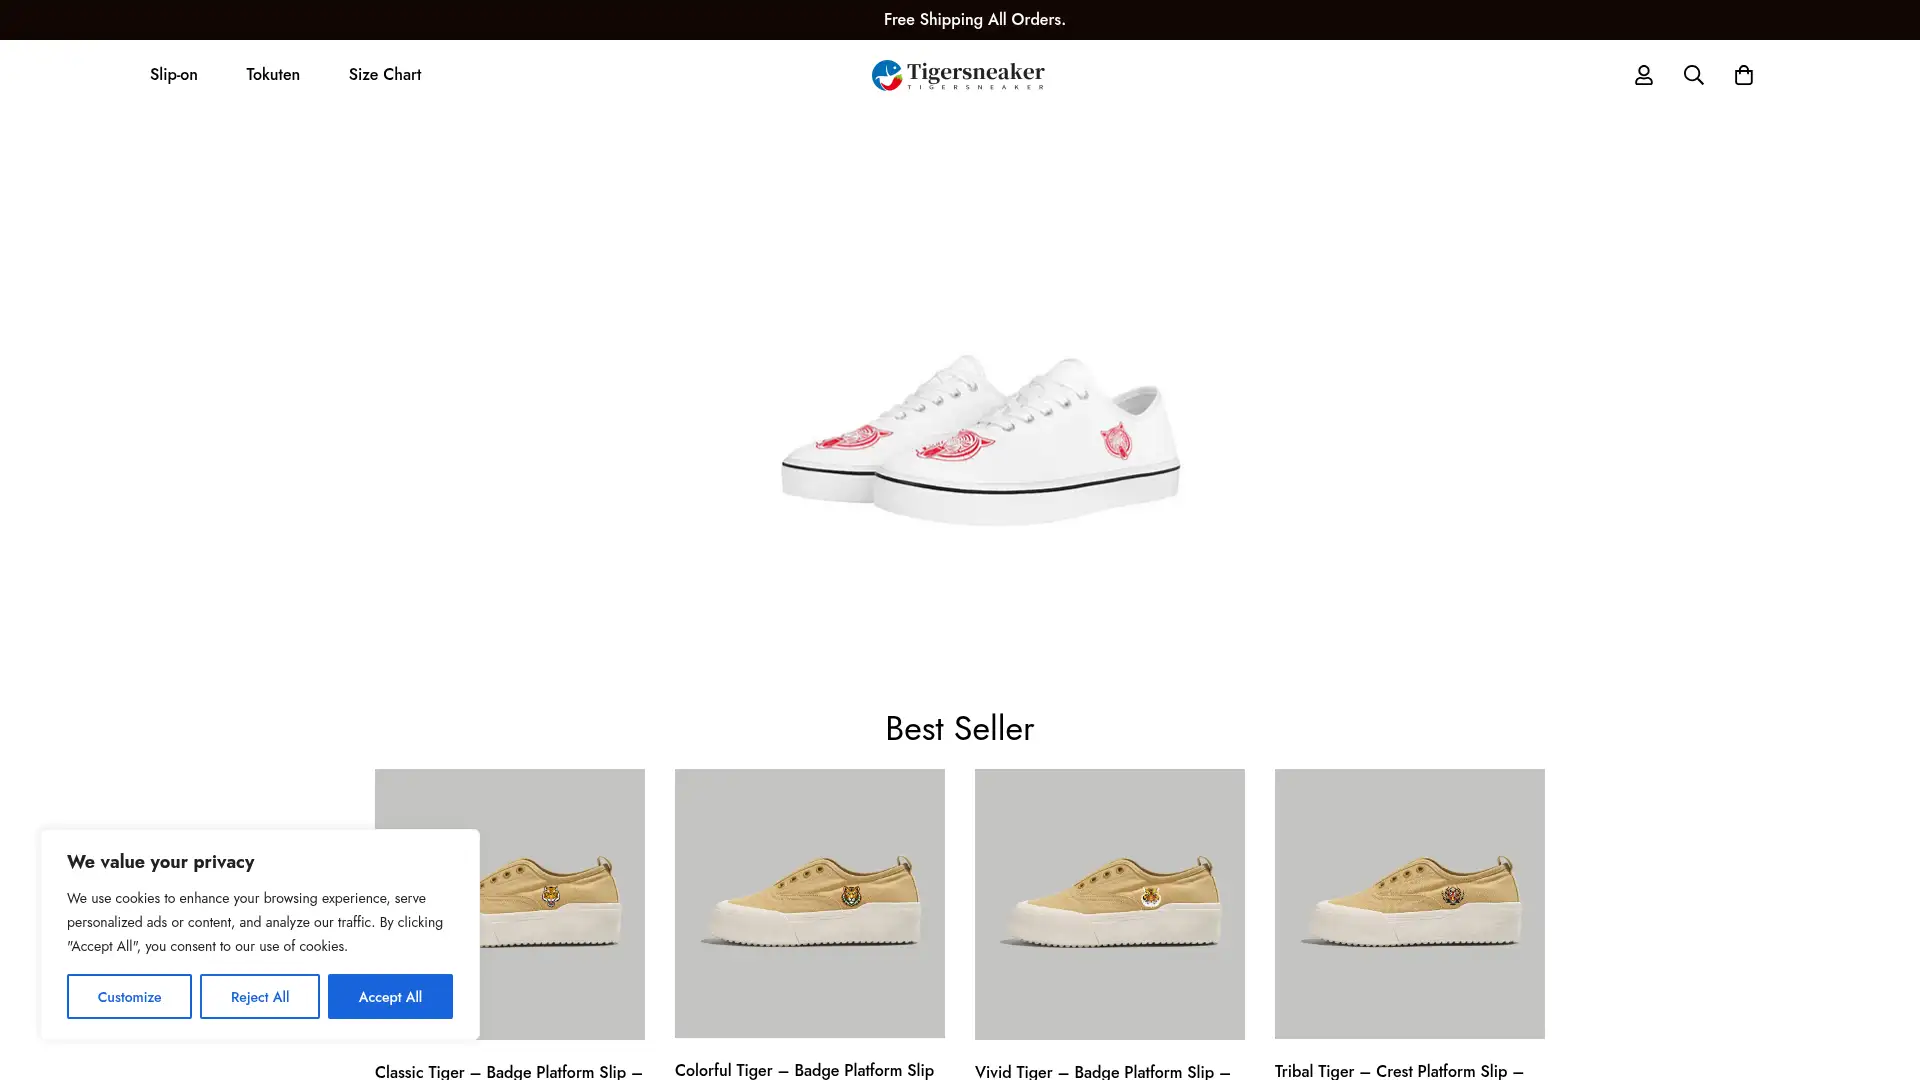Click the Vivid Tiger product thumbnail
1920x1080 pixels.
pyautogui.click(x=1109, y=903)
